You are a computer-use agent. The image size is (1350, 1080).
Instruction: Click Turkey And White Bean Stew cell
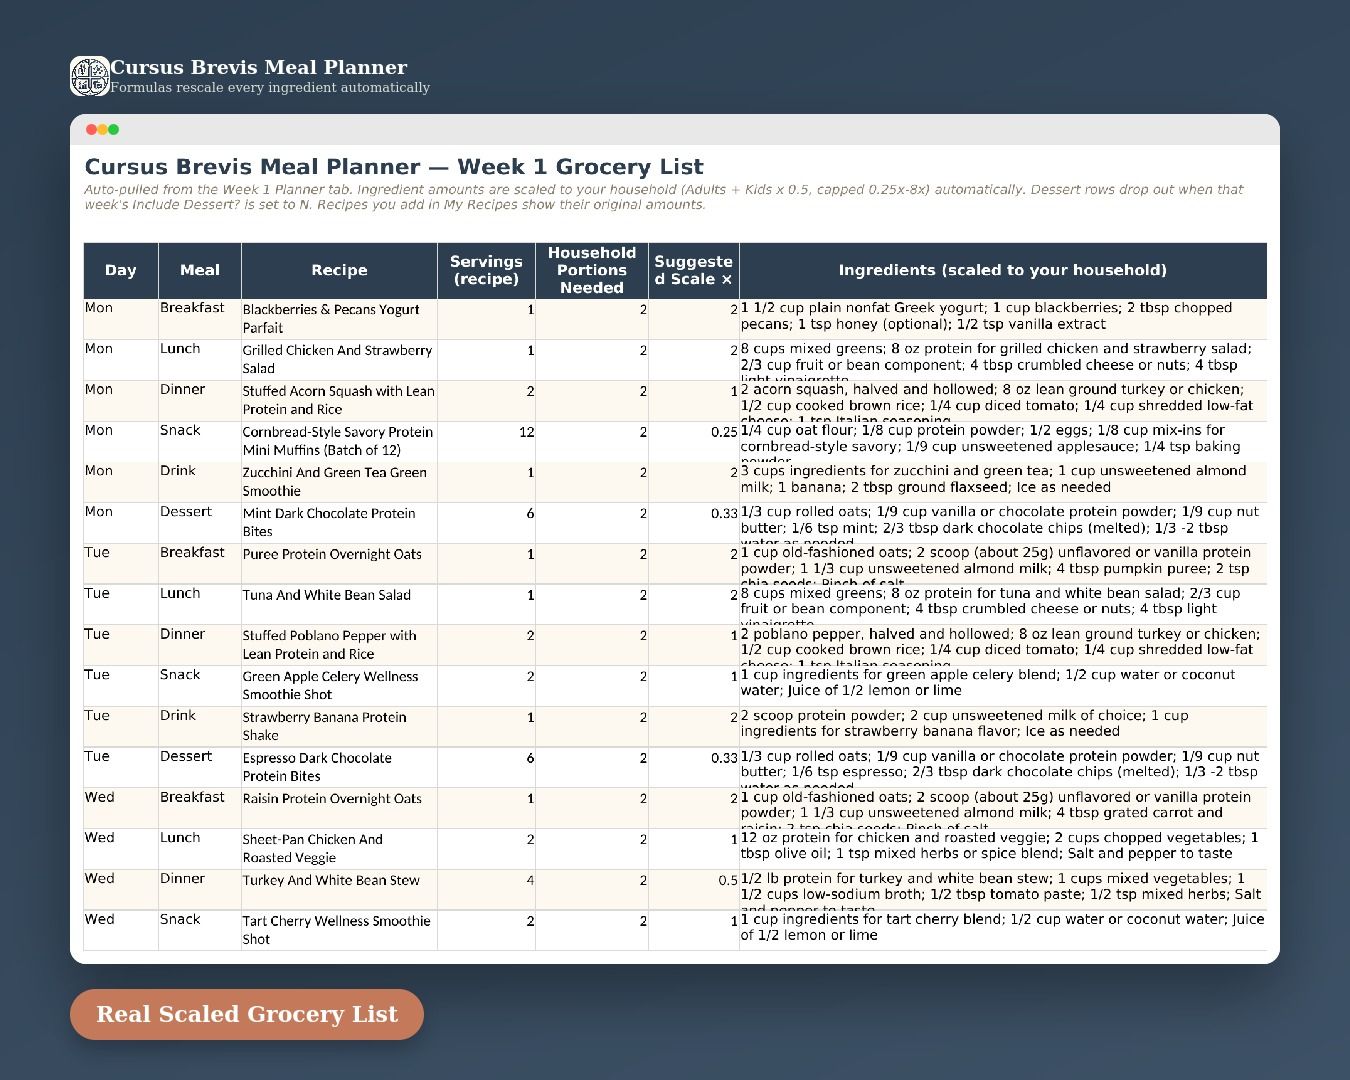click(339, 890)
